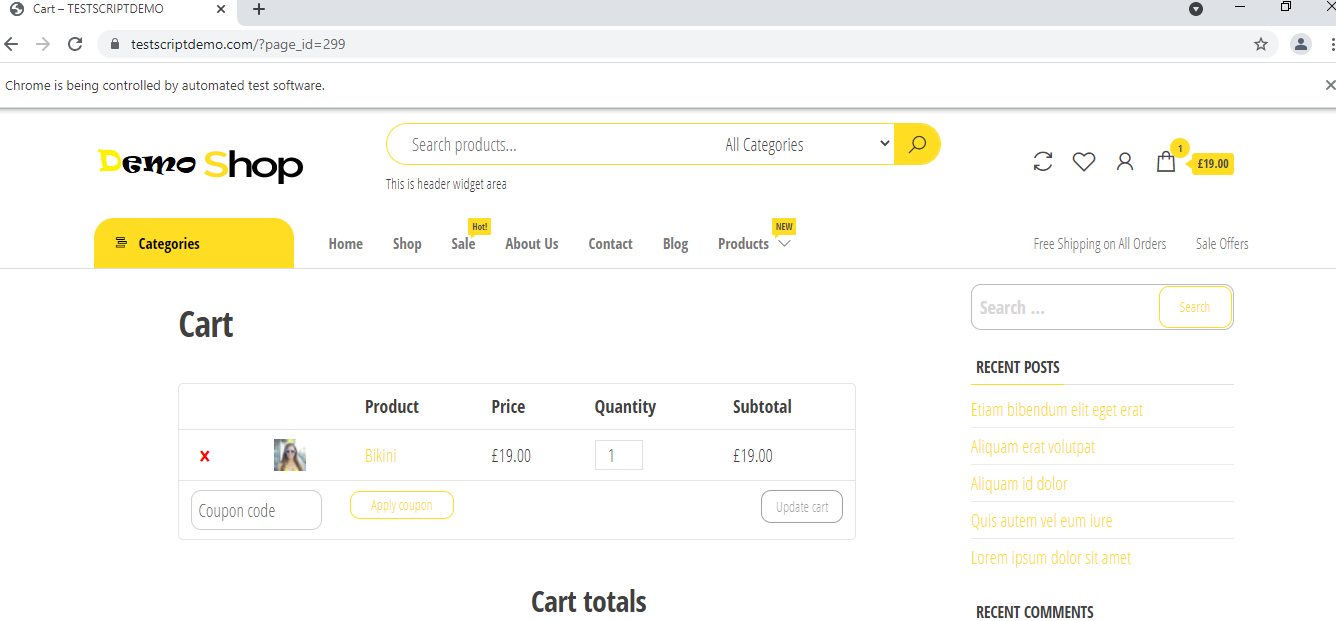Go to Home in the navigation

(346, 244)
